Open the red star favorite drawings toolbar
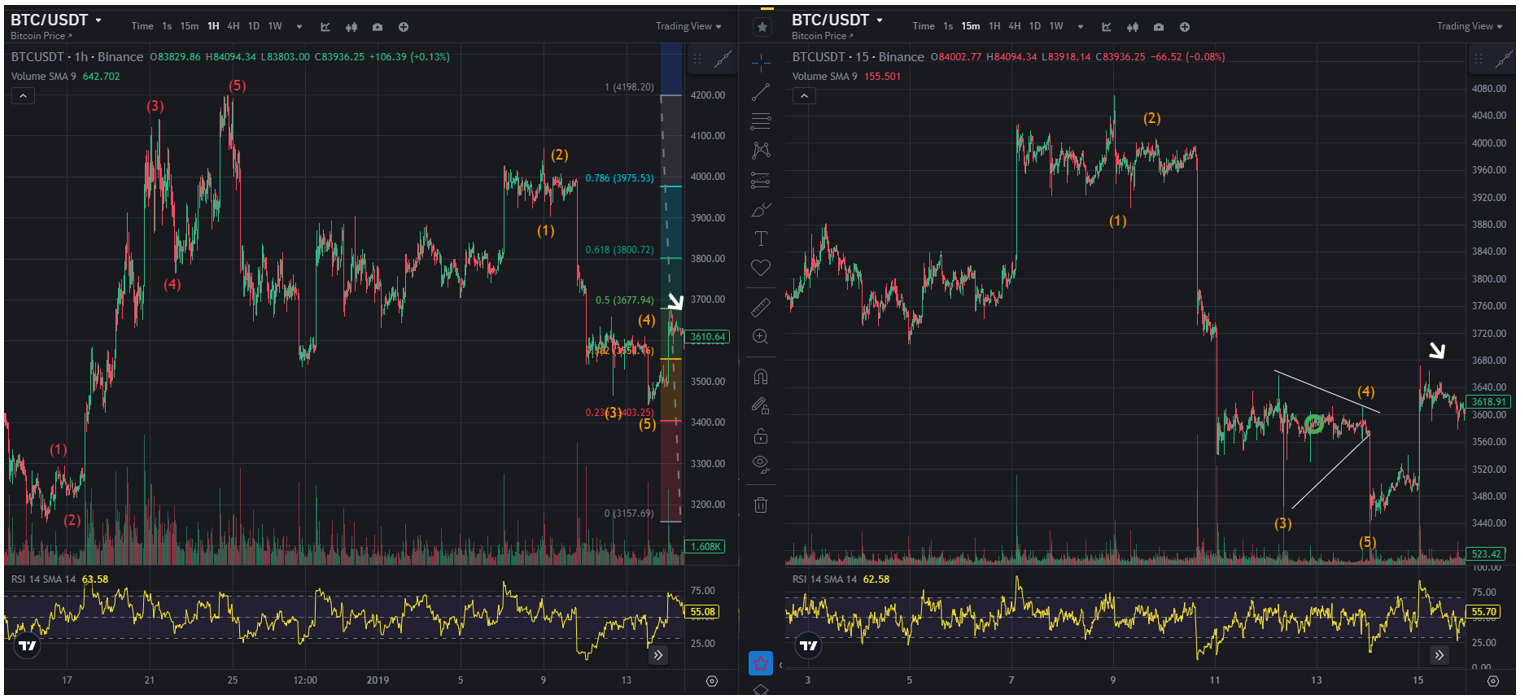The height and width of the screenshot is (697, 1523). pos(761,662)
